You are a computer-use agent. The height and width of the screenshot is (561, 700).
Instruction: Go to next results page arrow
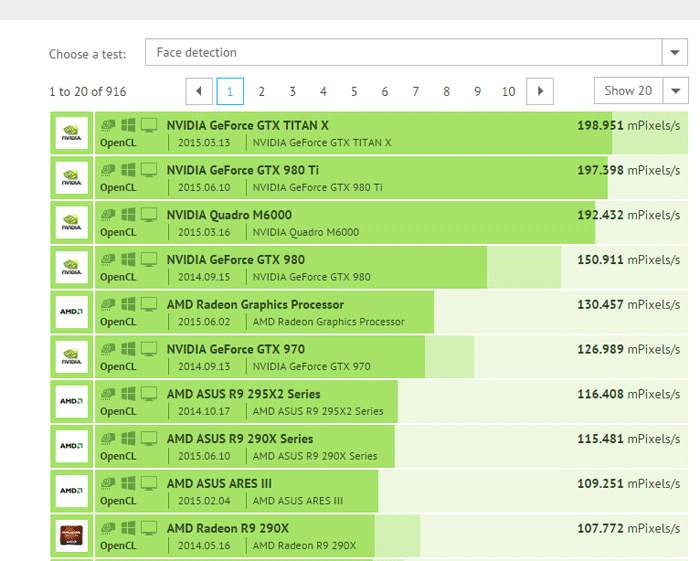point(540,91)
